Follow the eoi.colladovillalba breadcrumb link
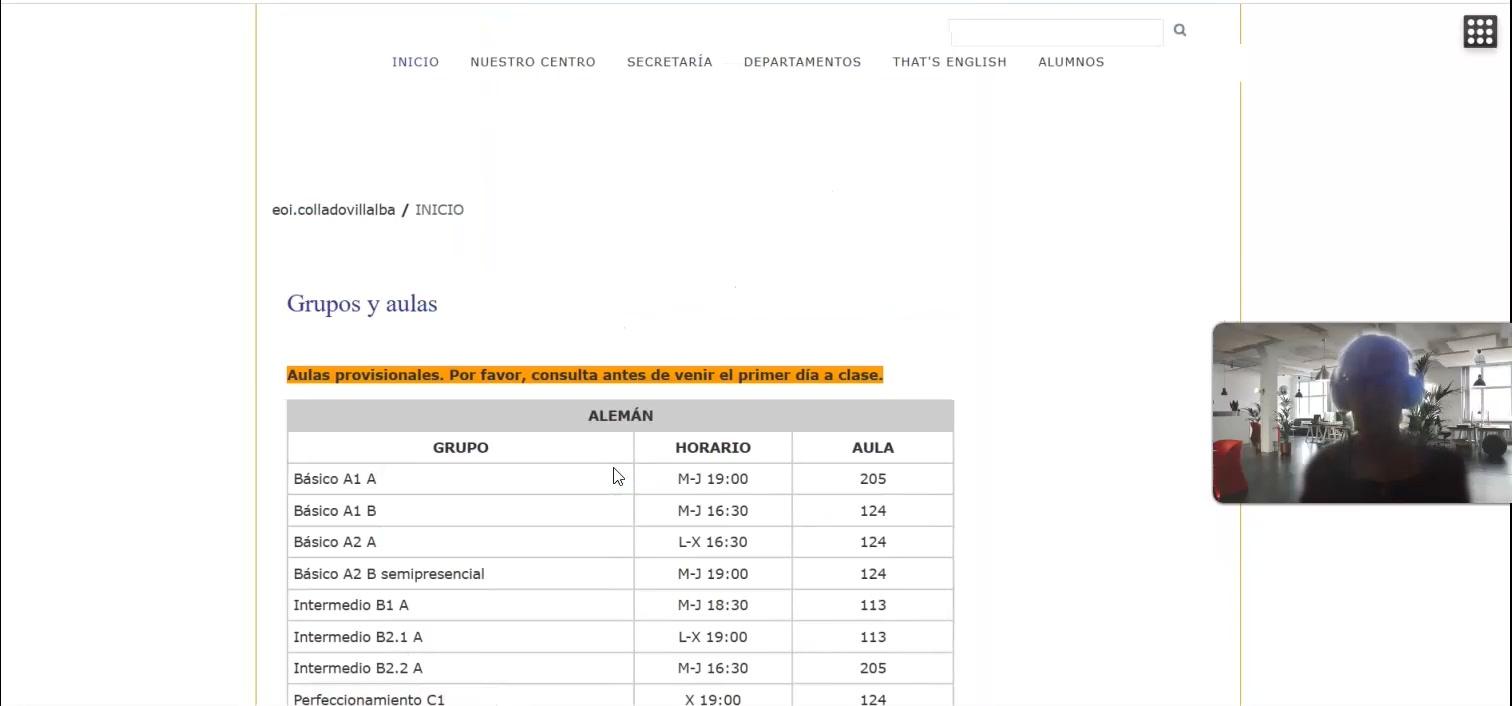The height and width of the screenshot is (706, 1512). (x=334, y=210)
